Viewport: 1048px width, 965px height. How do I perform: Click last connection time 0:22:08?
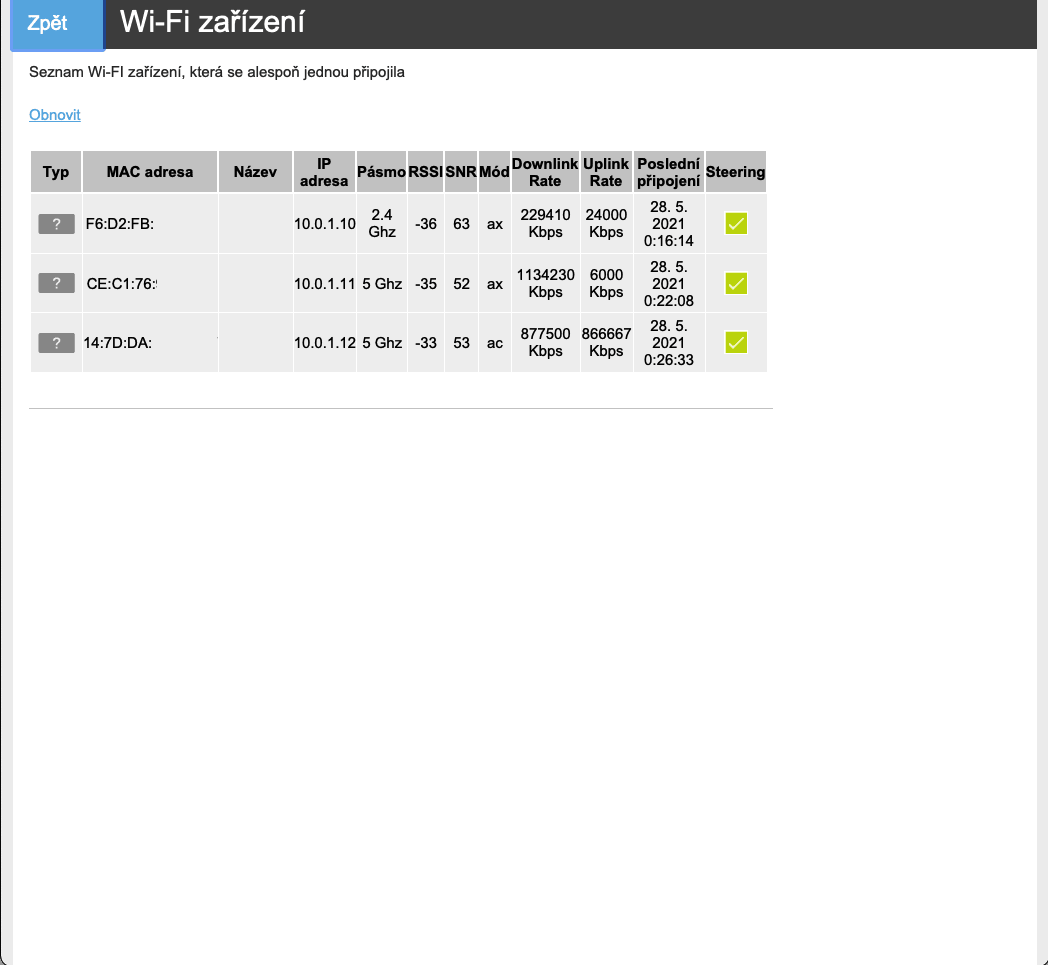tap(668, 301)
